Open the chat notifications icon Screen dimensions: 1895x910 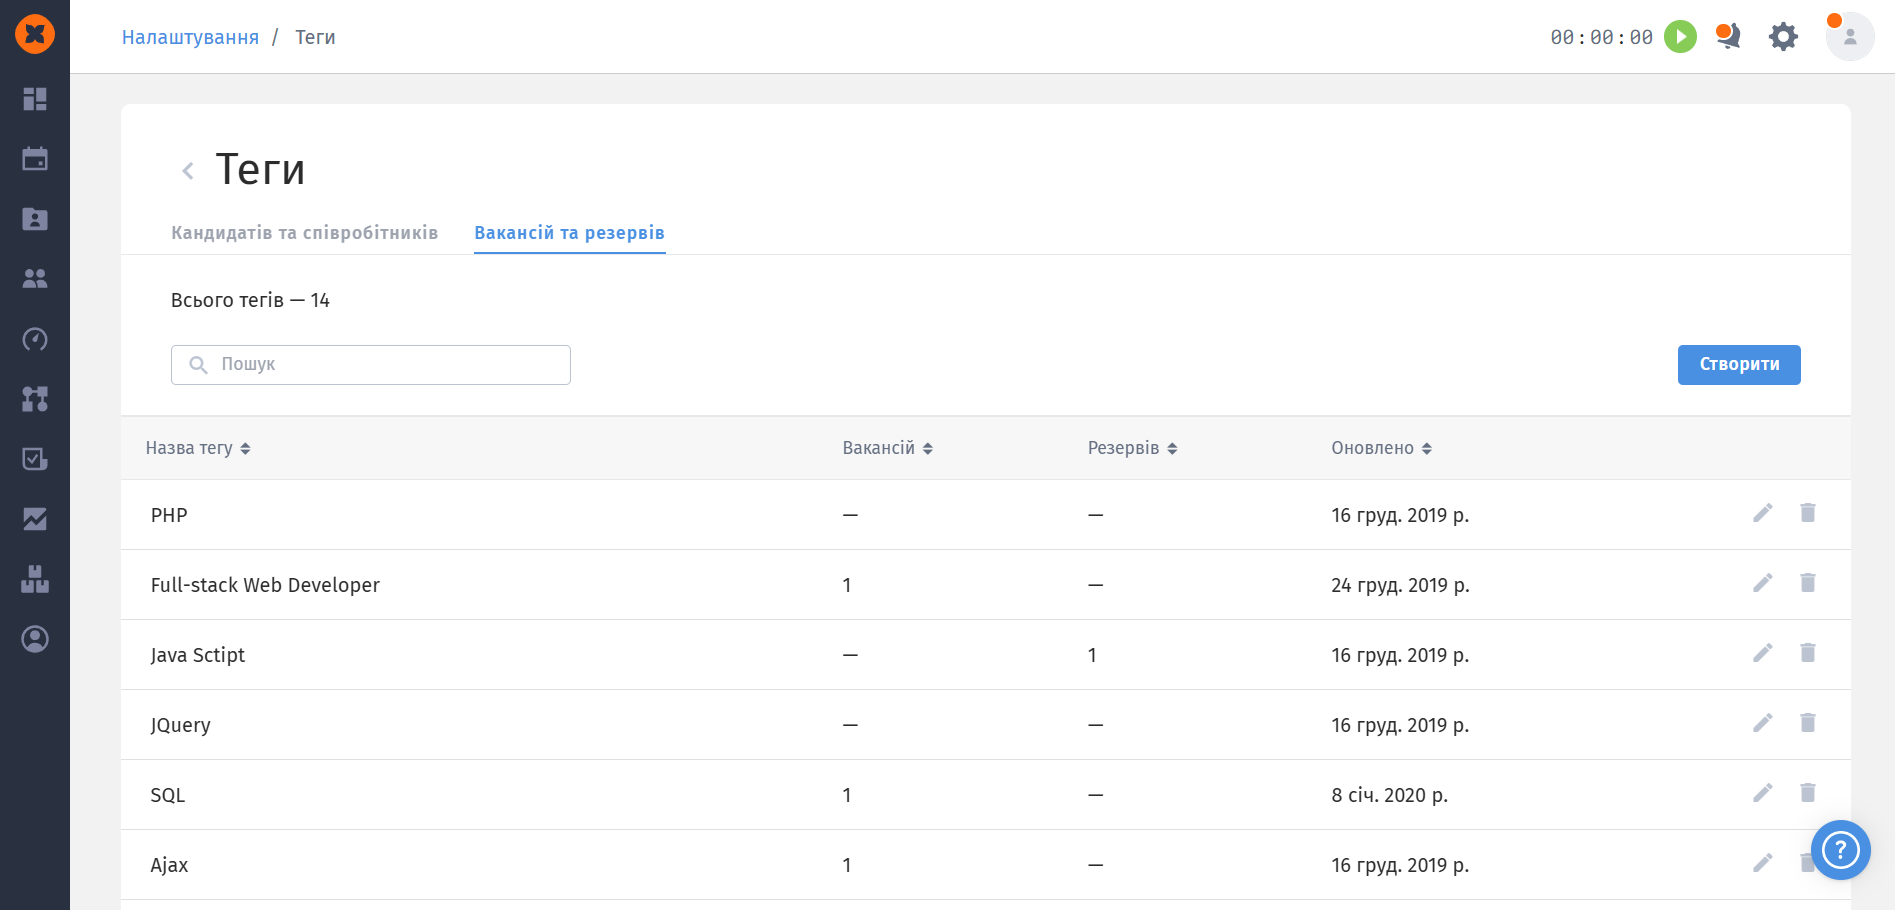click(x=1728, y=36)
